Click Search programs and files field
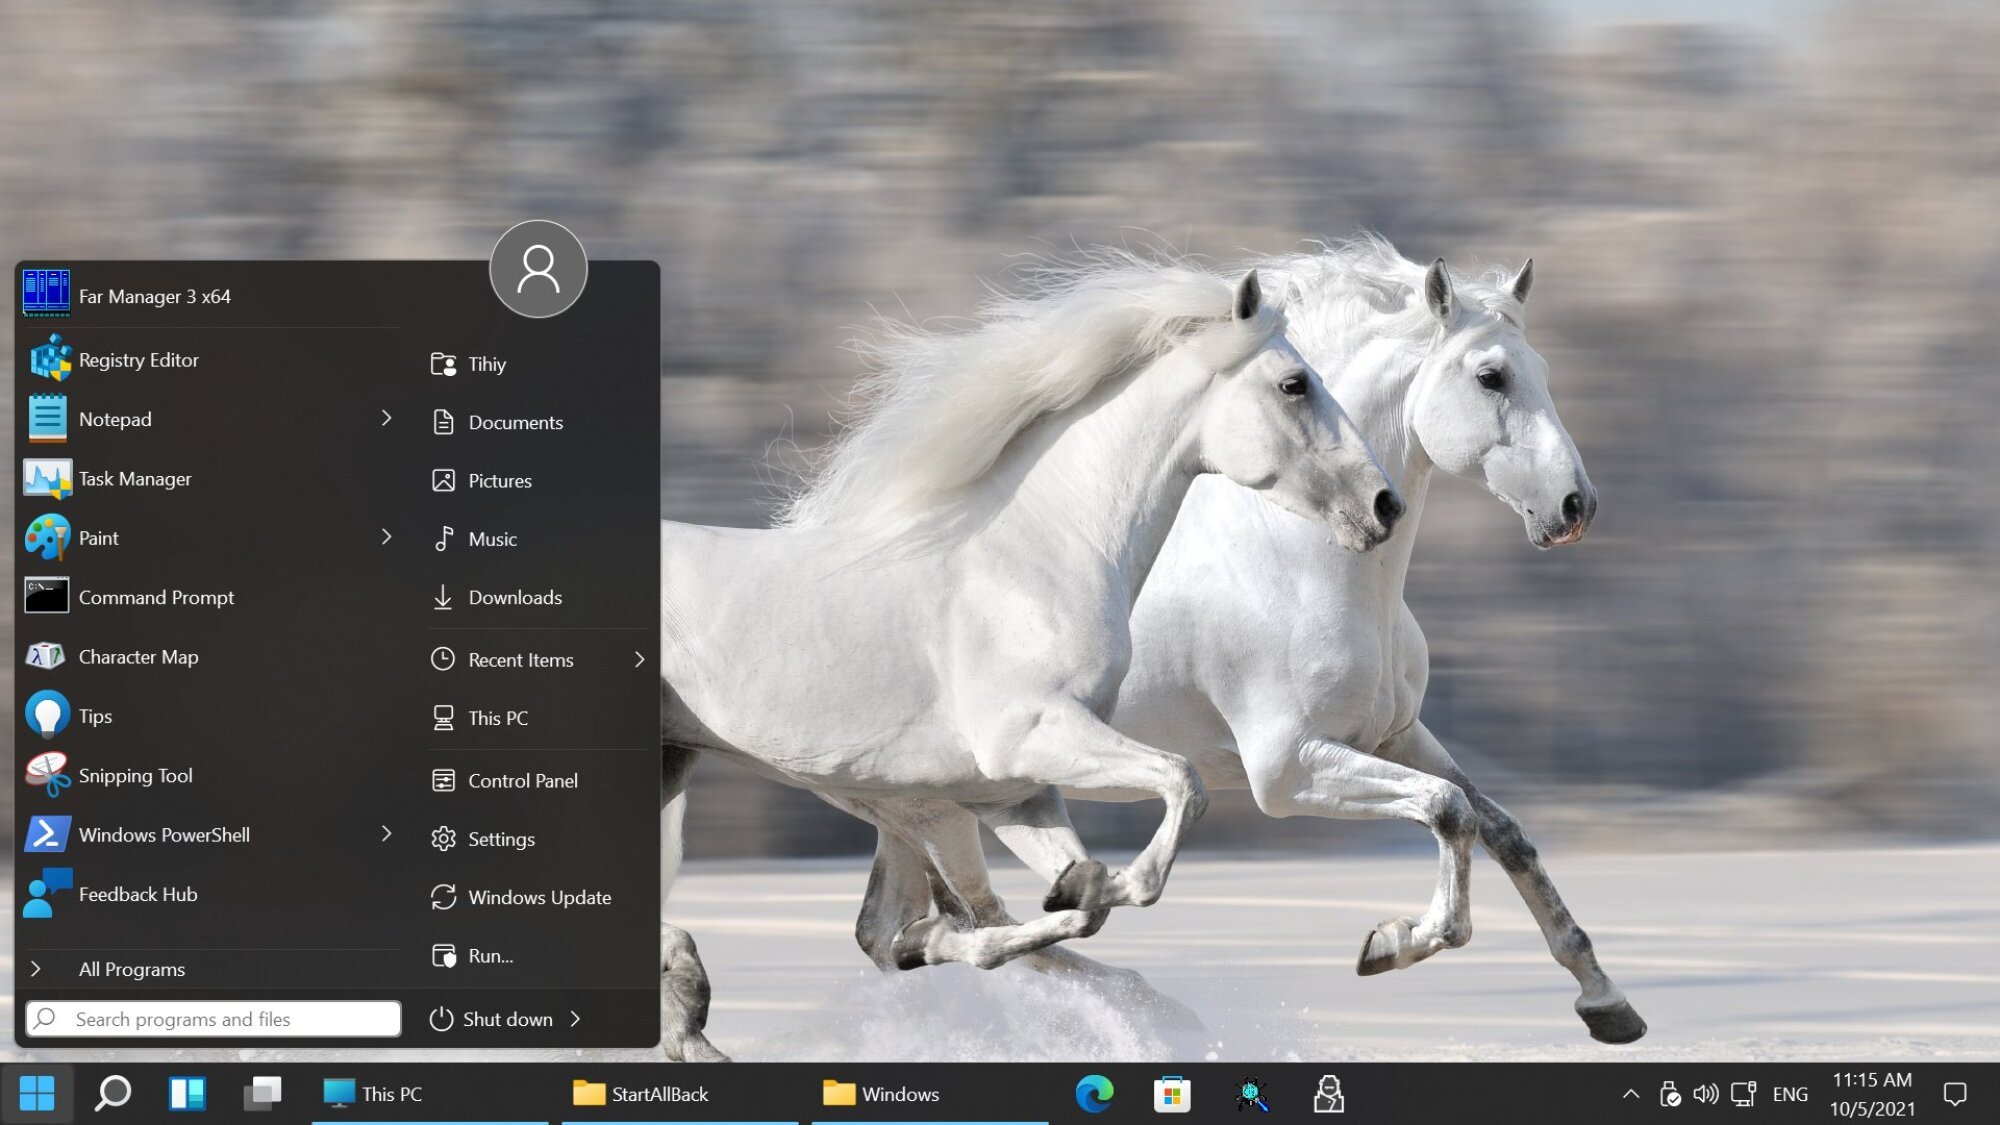Viewport: 2000px width, 1125px height. point(213,1018)
